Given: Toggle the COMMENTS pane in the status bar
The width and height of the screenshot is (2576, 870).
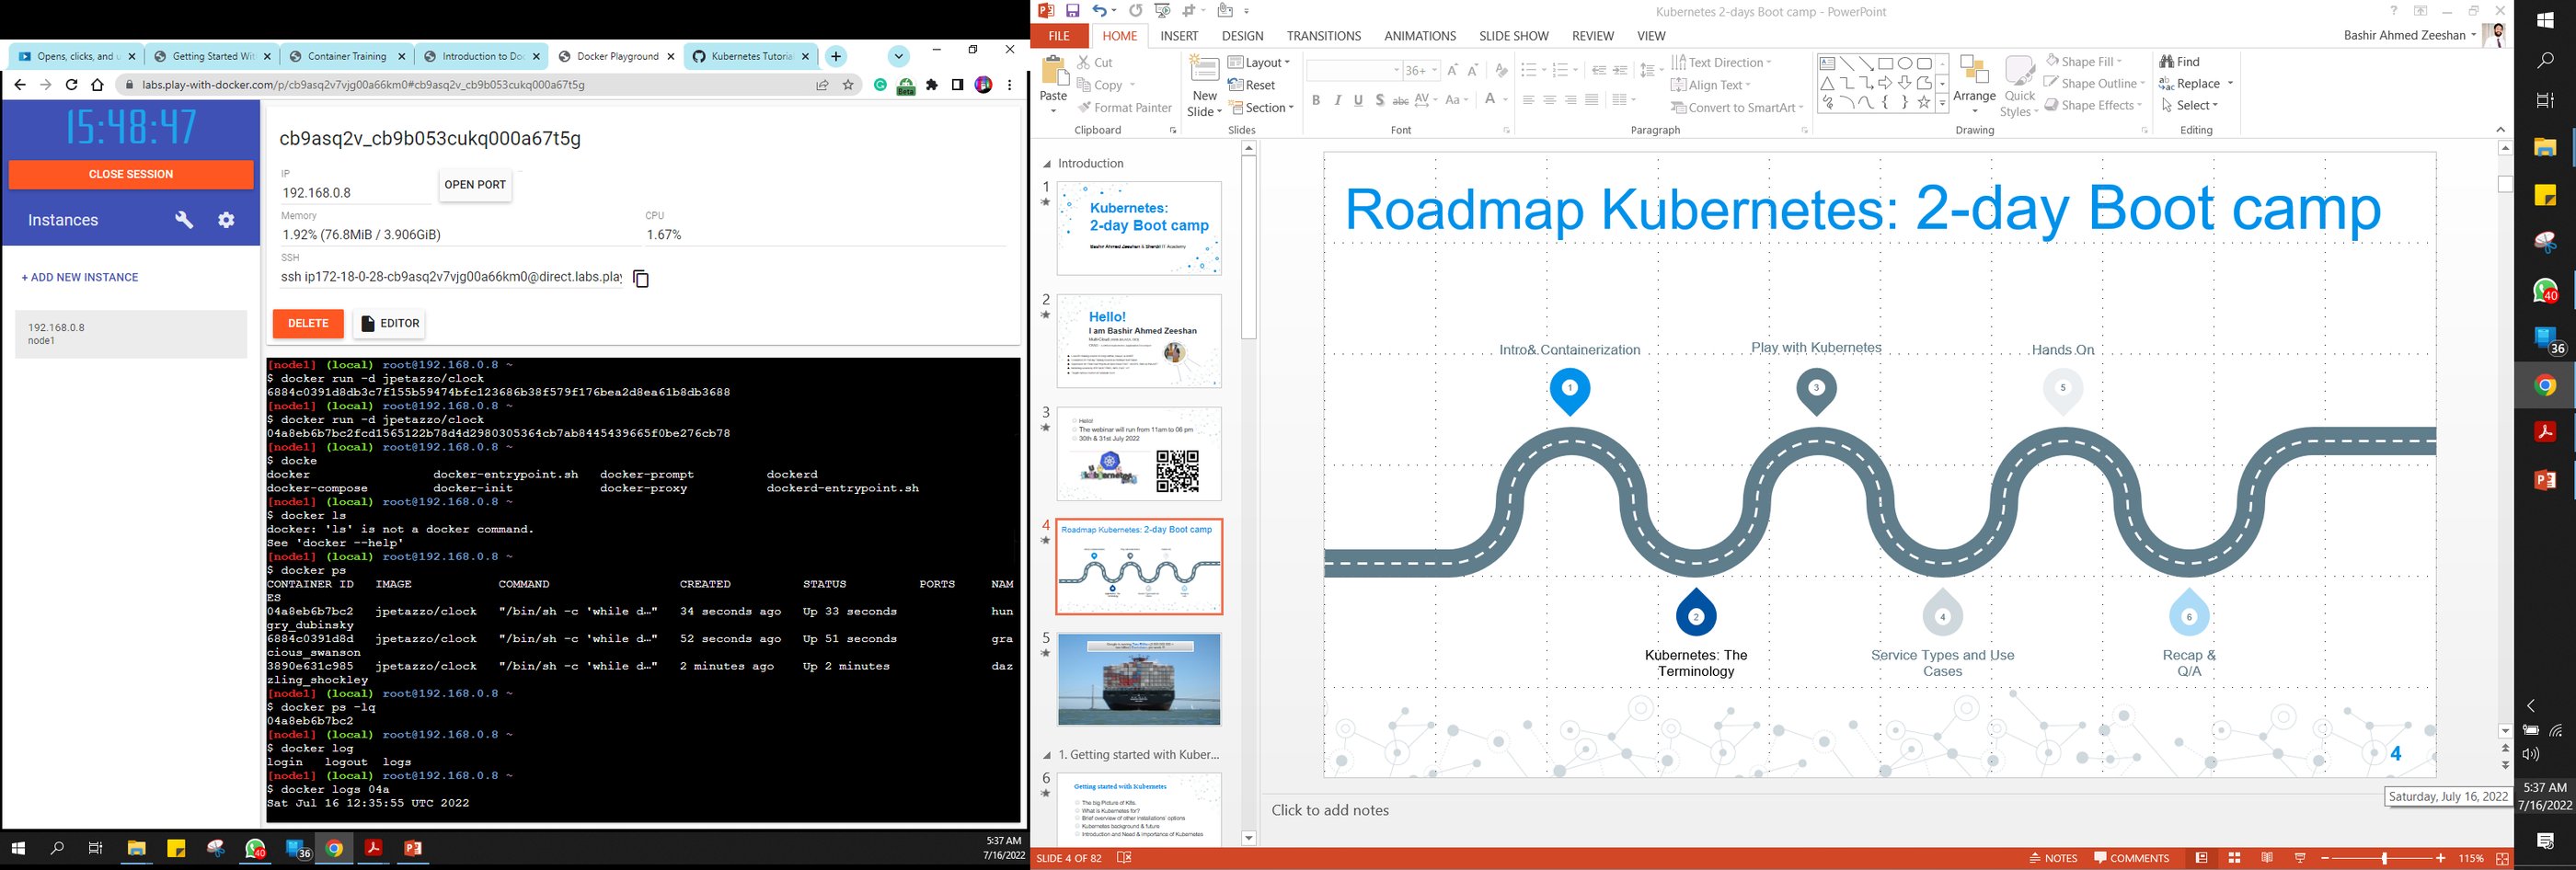Looking at the screenshot, I should point(2132,858).
